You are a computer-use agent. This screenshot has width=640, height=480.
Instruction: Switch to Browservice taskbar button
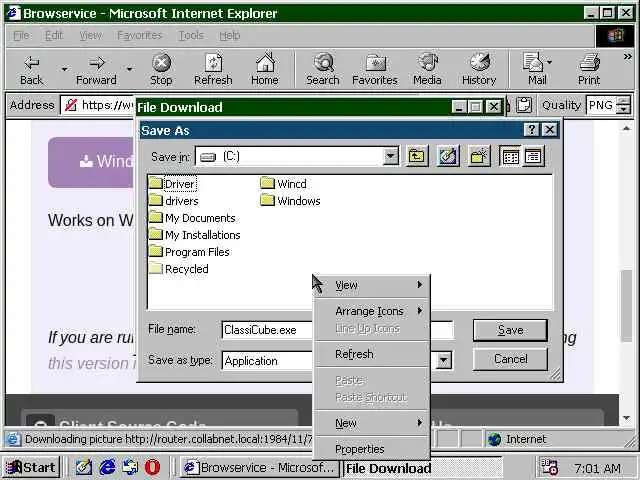click(x=260, y=467)
